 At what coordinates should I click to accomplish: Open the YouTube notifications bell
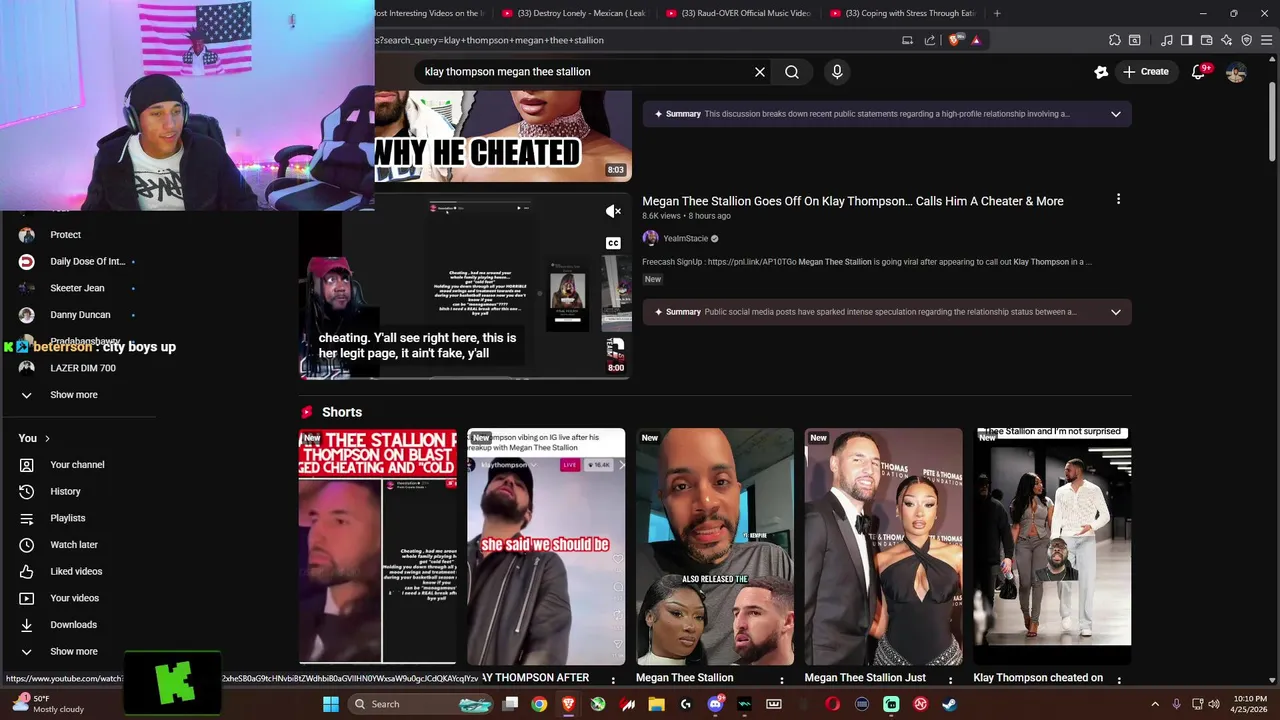[1198, 72]
